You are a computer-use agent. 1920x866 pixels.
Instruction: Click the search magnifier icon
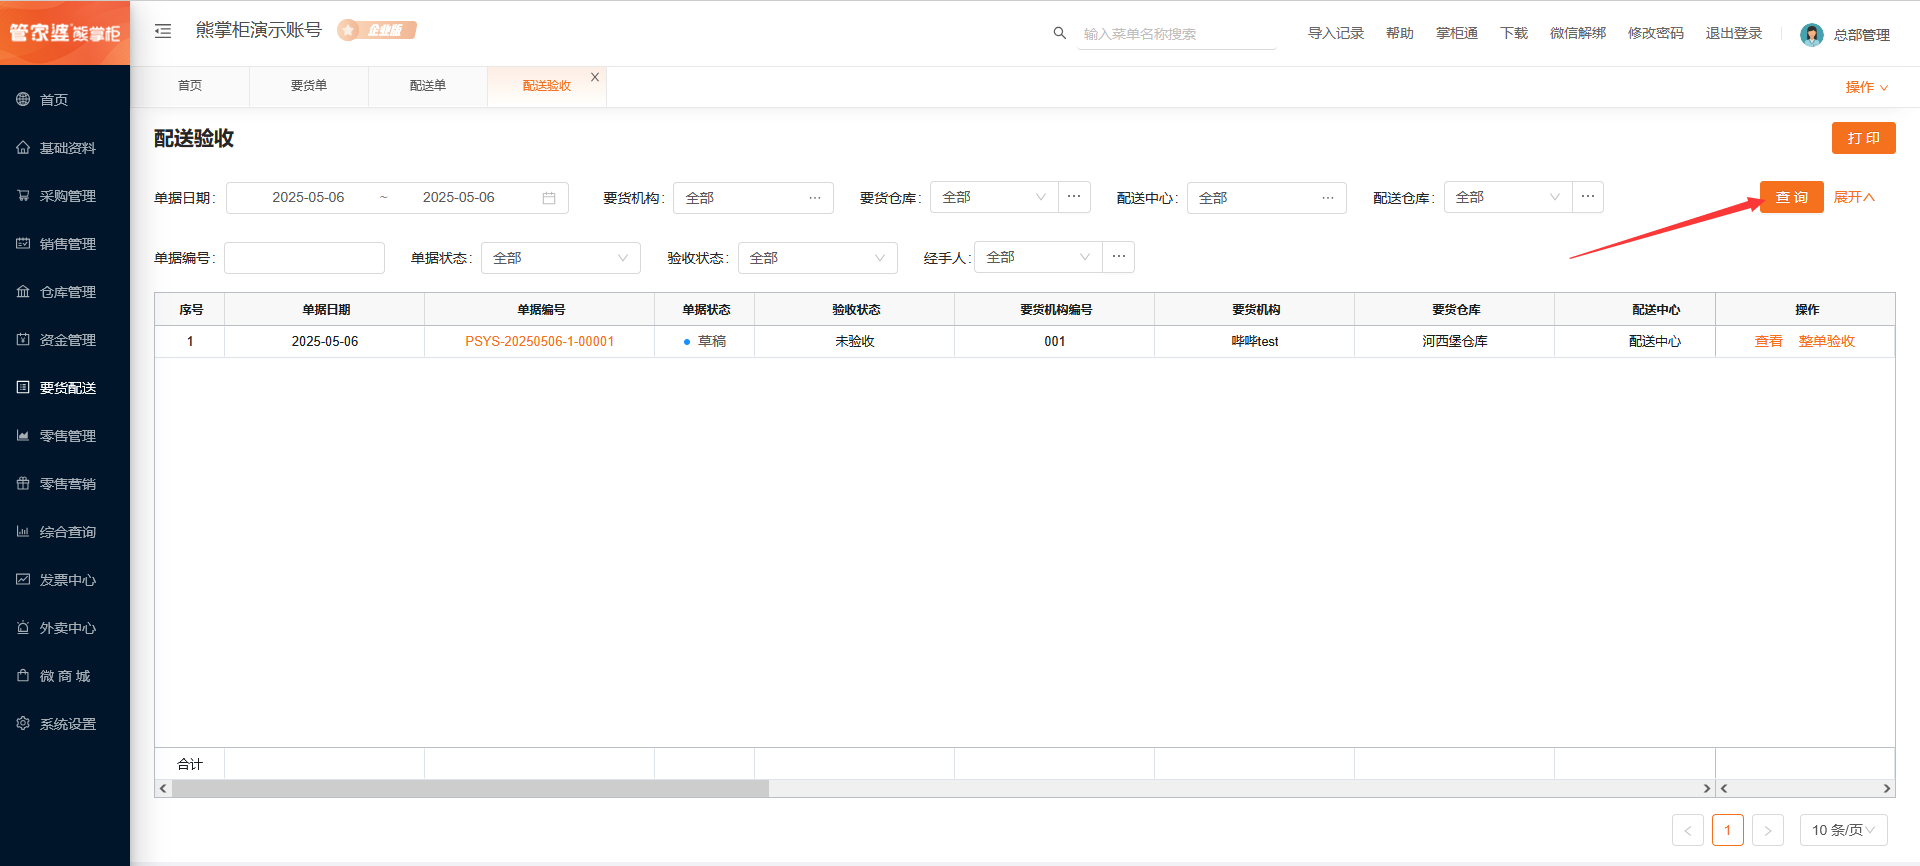pyautogui.click(x=1060, y=33)
